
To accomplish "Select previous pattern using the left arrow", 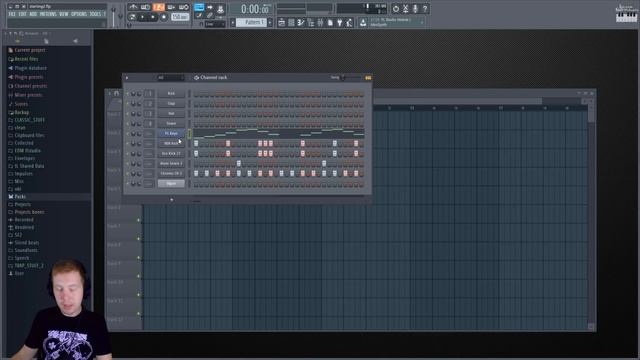I will coord(233,22).
